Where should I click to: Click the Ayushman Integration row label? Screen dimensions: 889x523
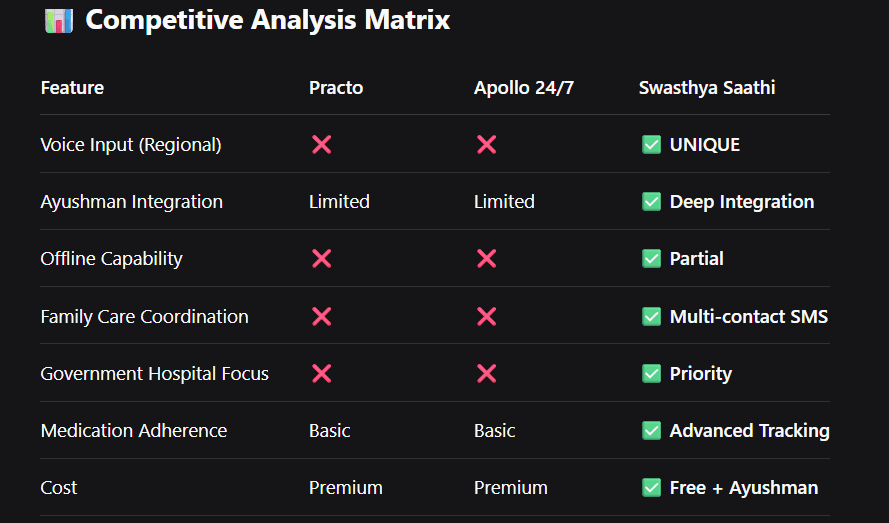[x=132, y=202]
